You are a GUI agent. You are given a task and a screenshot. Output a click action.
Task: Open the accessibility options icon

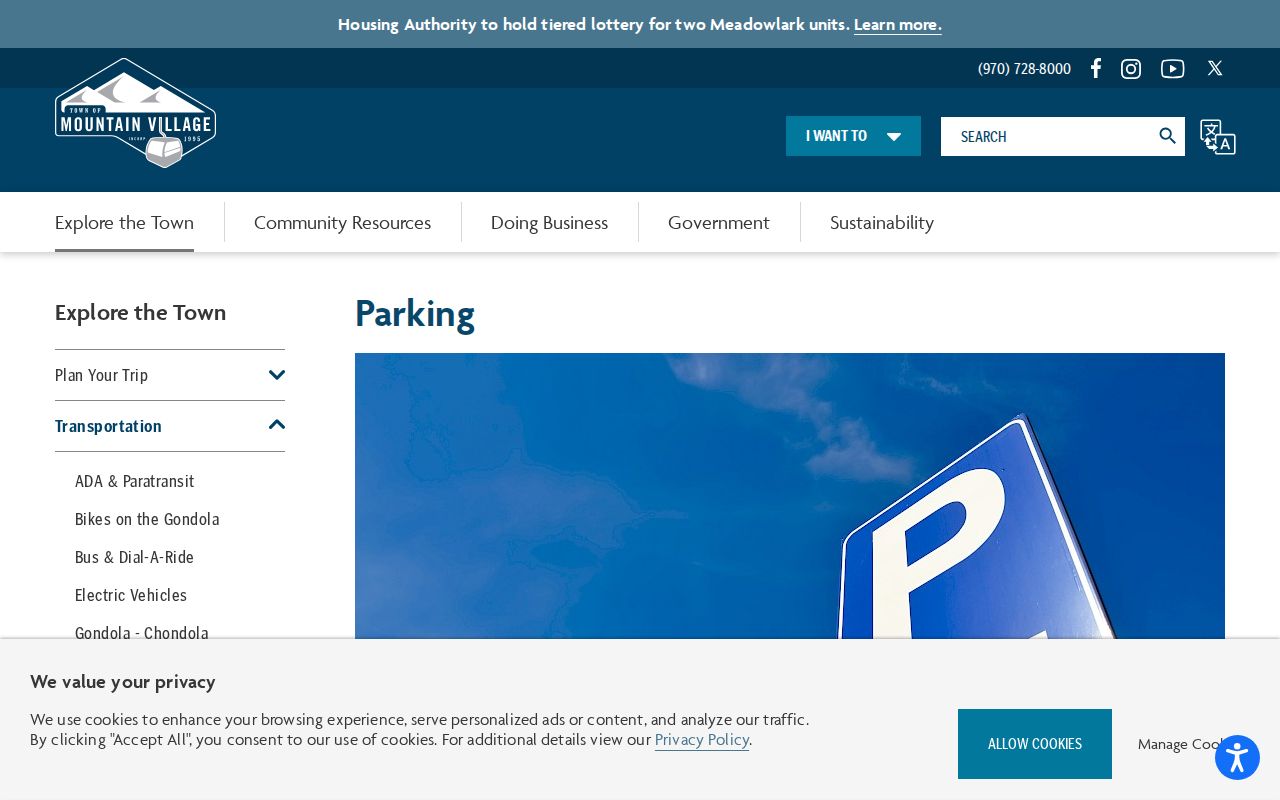(x=1237, y=758)
